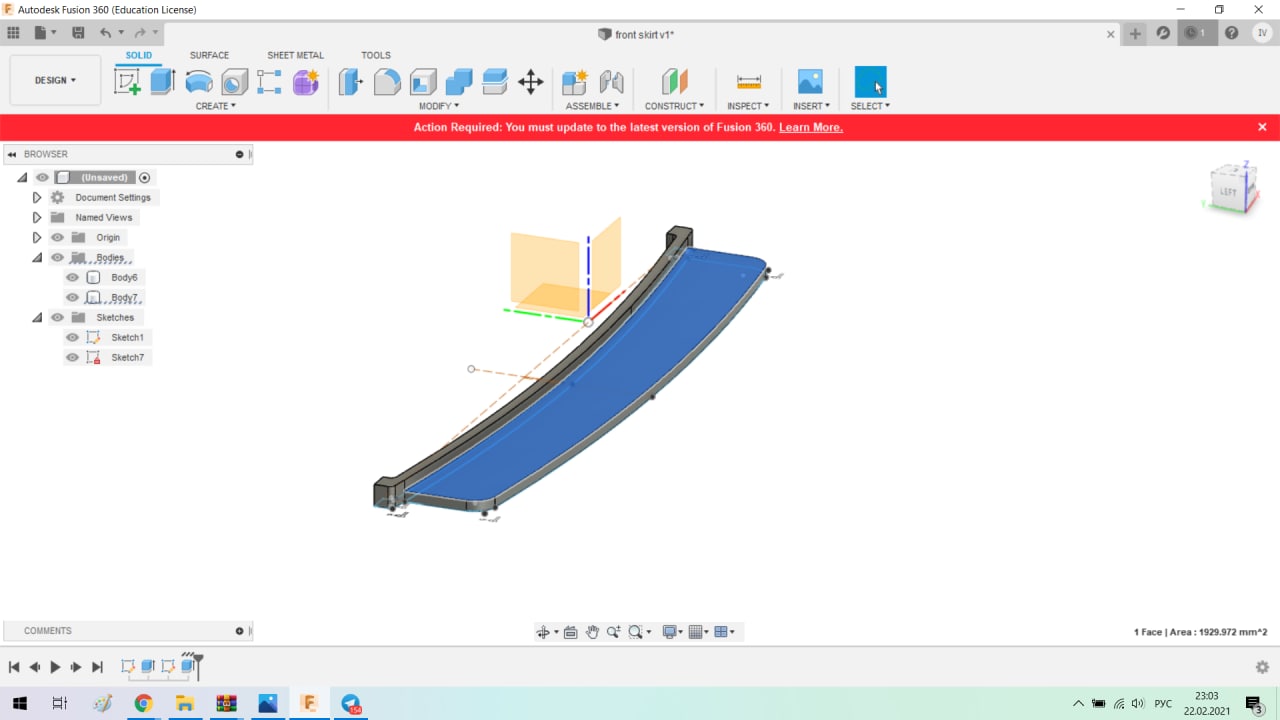Click the Learn More link
Viewport: 1280px width, 720px height.
coord(811,128)
